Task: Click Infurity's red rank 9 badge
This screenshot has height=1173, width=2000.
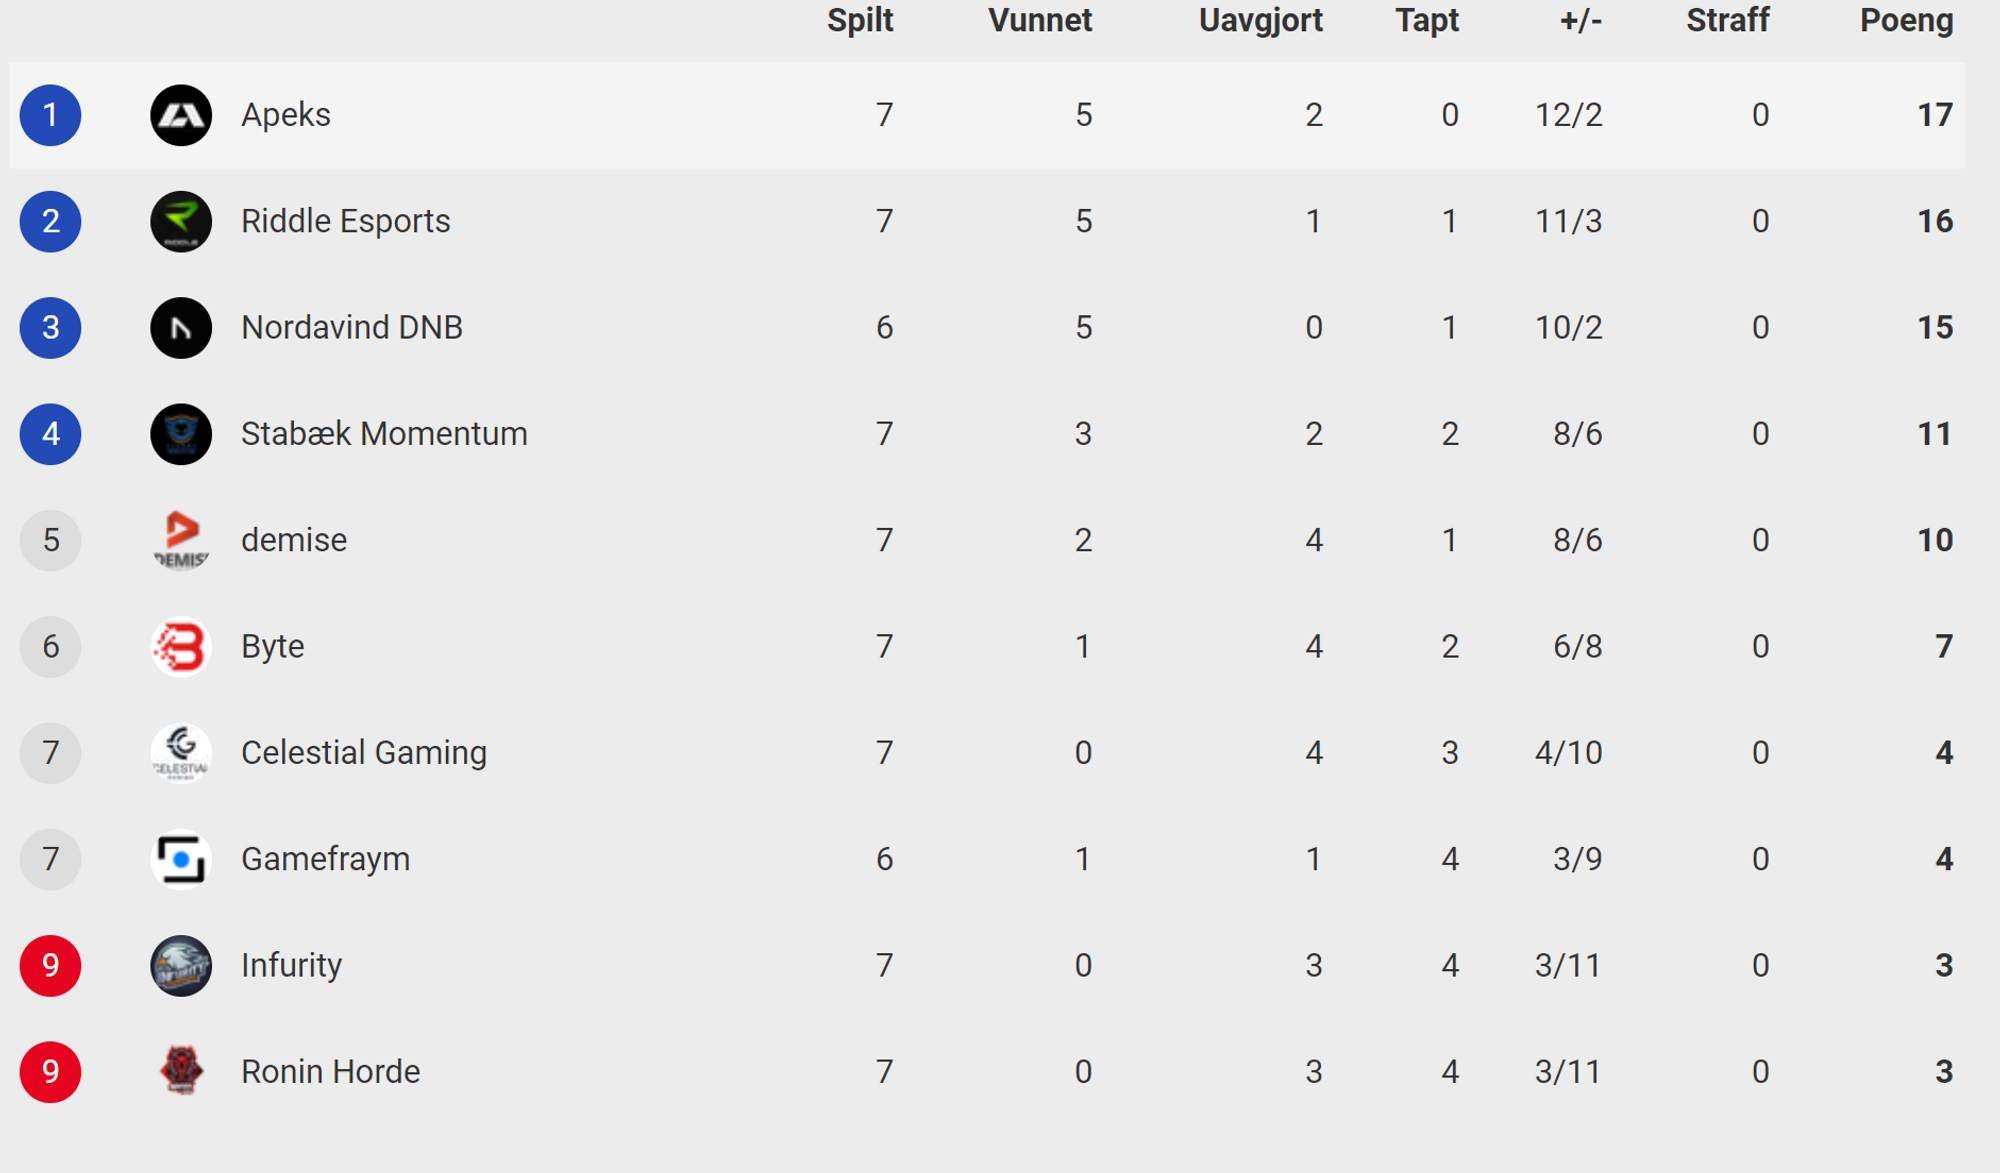Action: (x=51, y=966)
